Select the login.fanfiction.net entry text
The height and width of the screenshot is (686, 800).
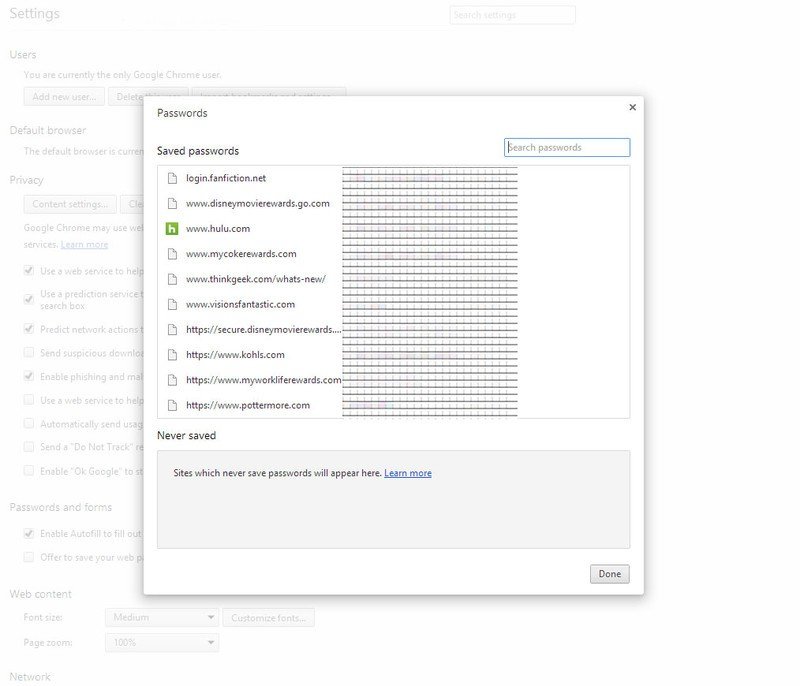[x=226, y=178]
